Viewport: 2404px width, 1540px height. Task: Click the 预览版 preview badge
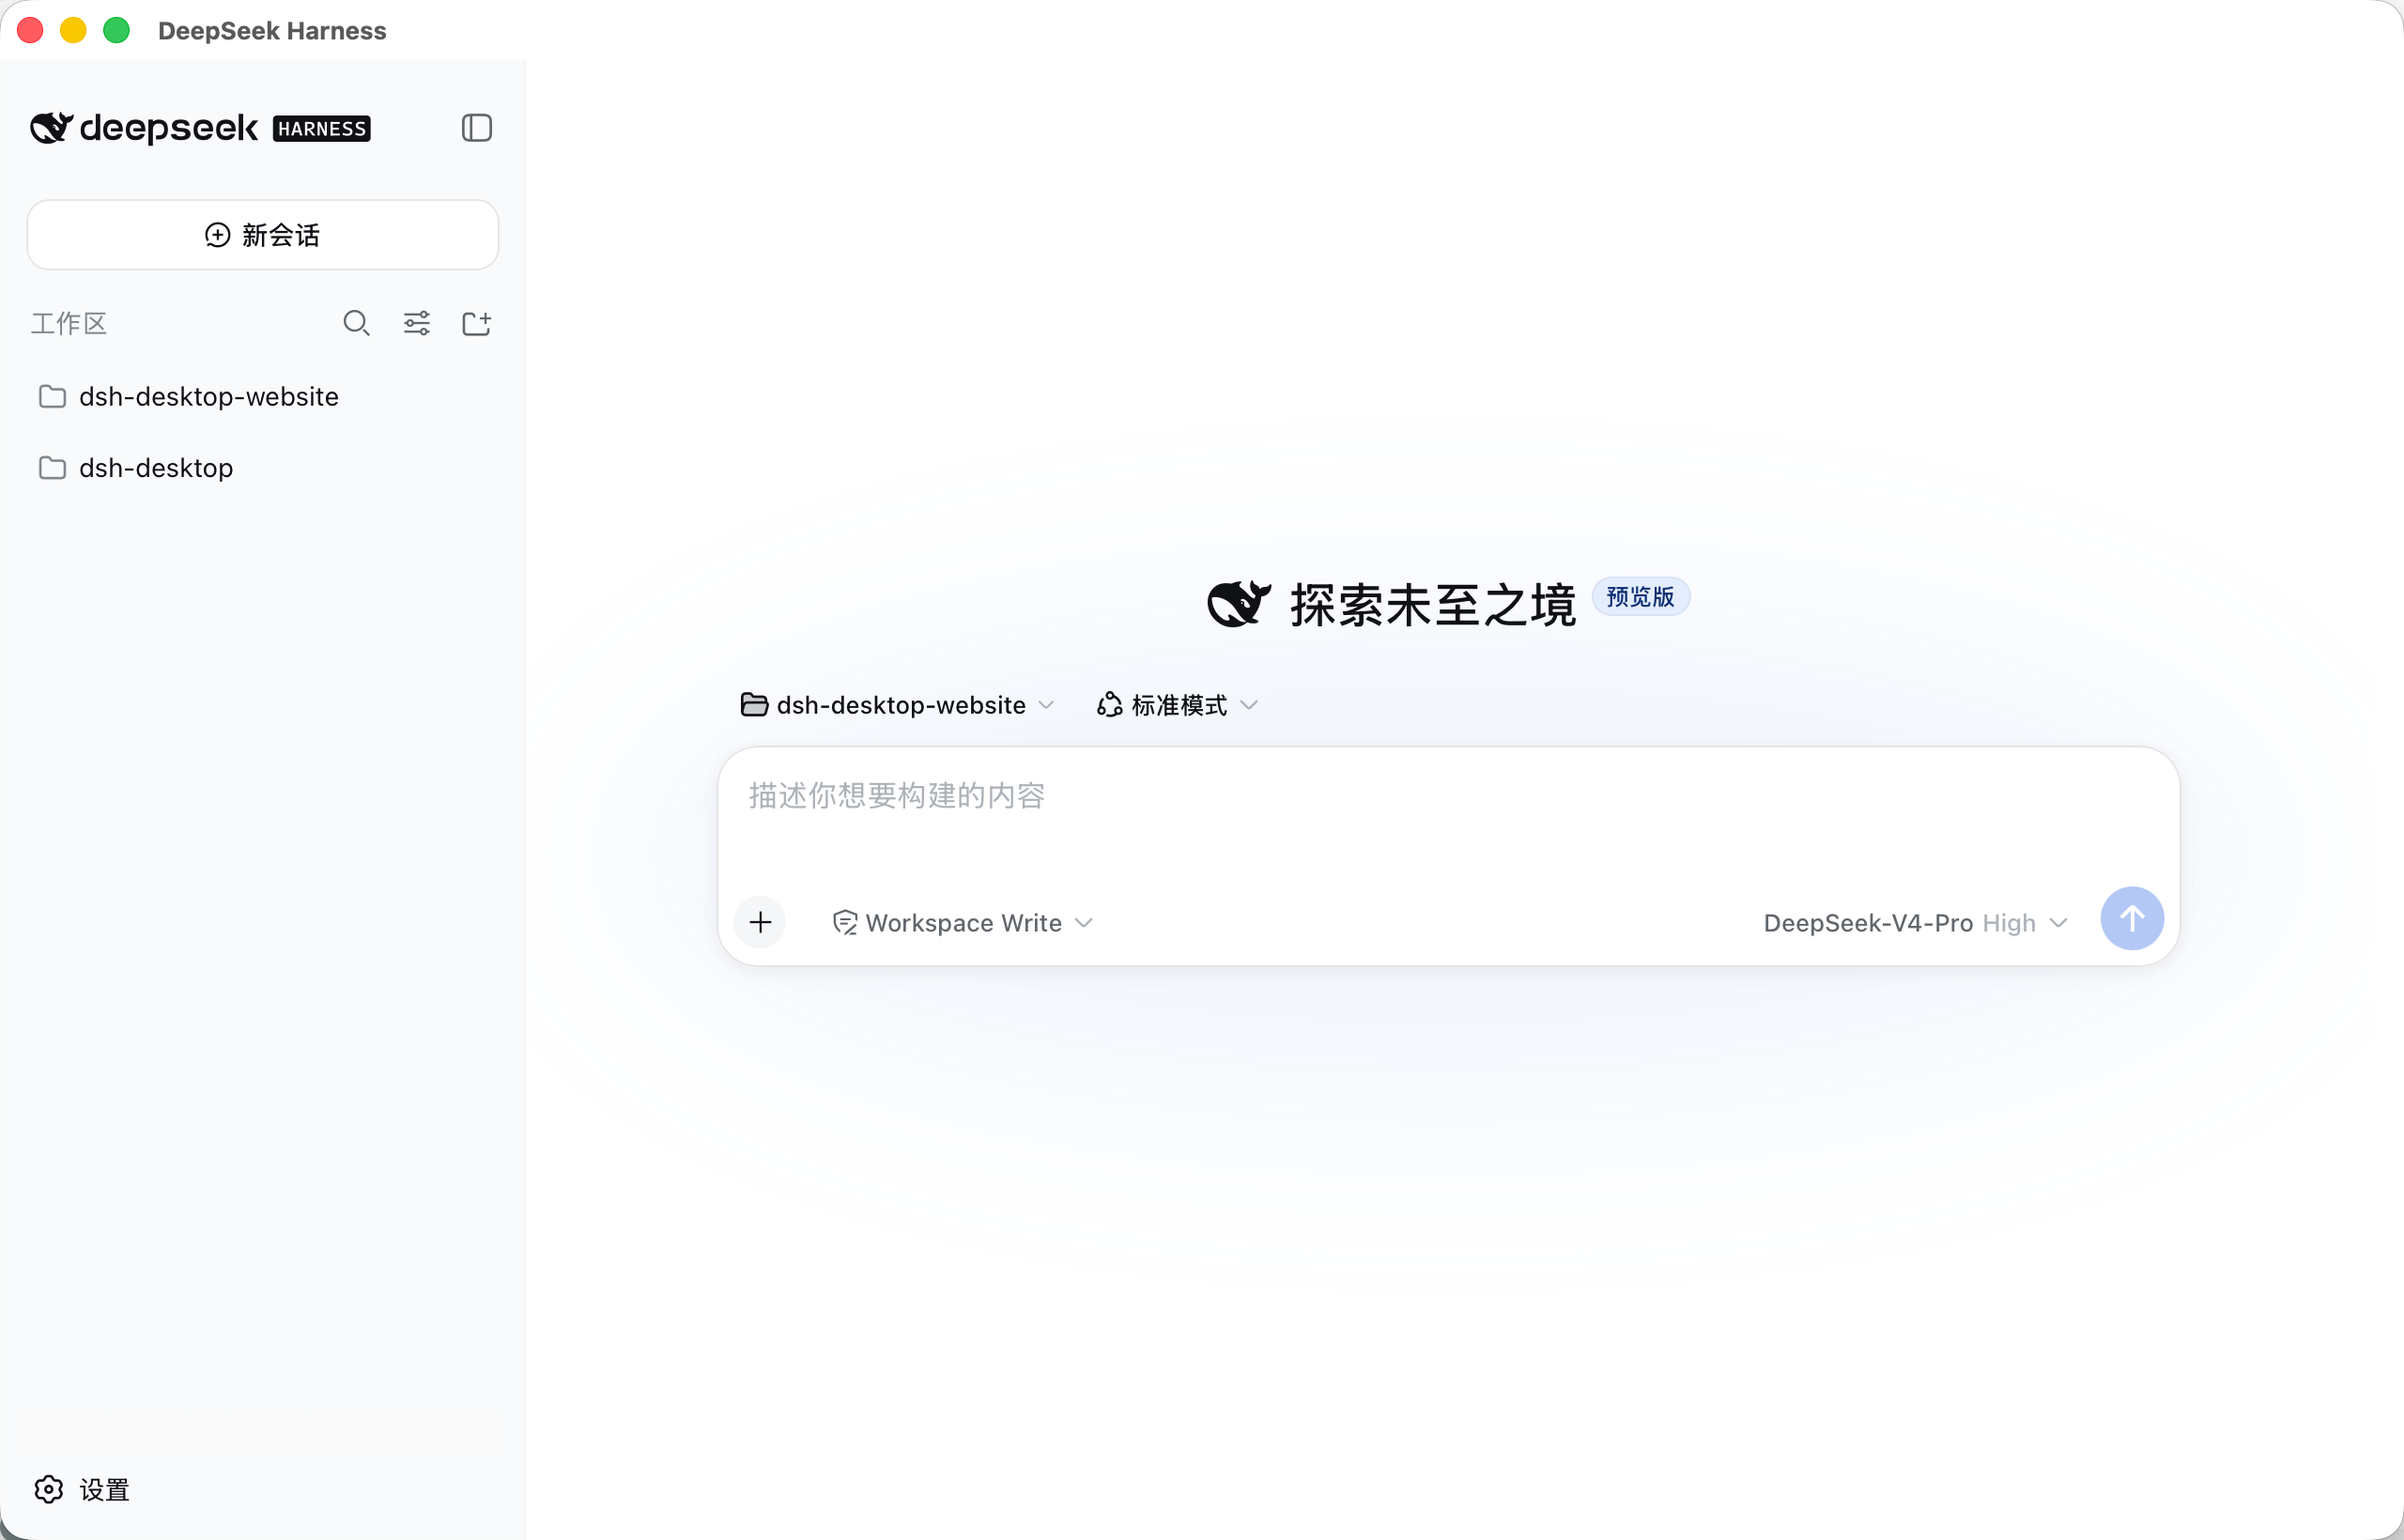click(1640, 597)
